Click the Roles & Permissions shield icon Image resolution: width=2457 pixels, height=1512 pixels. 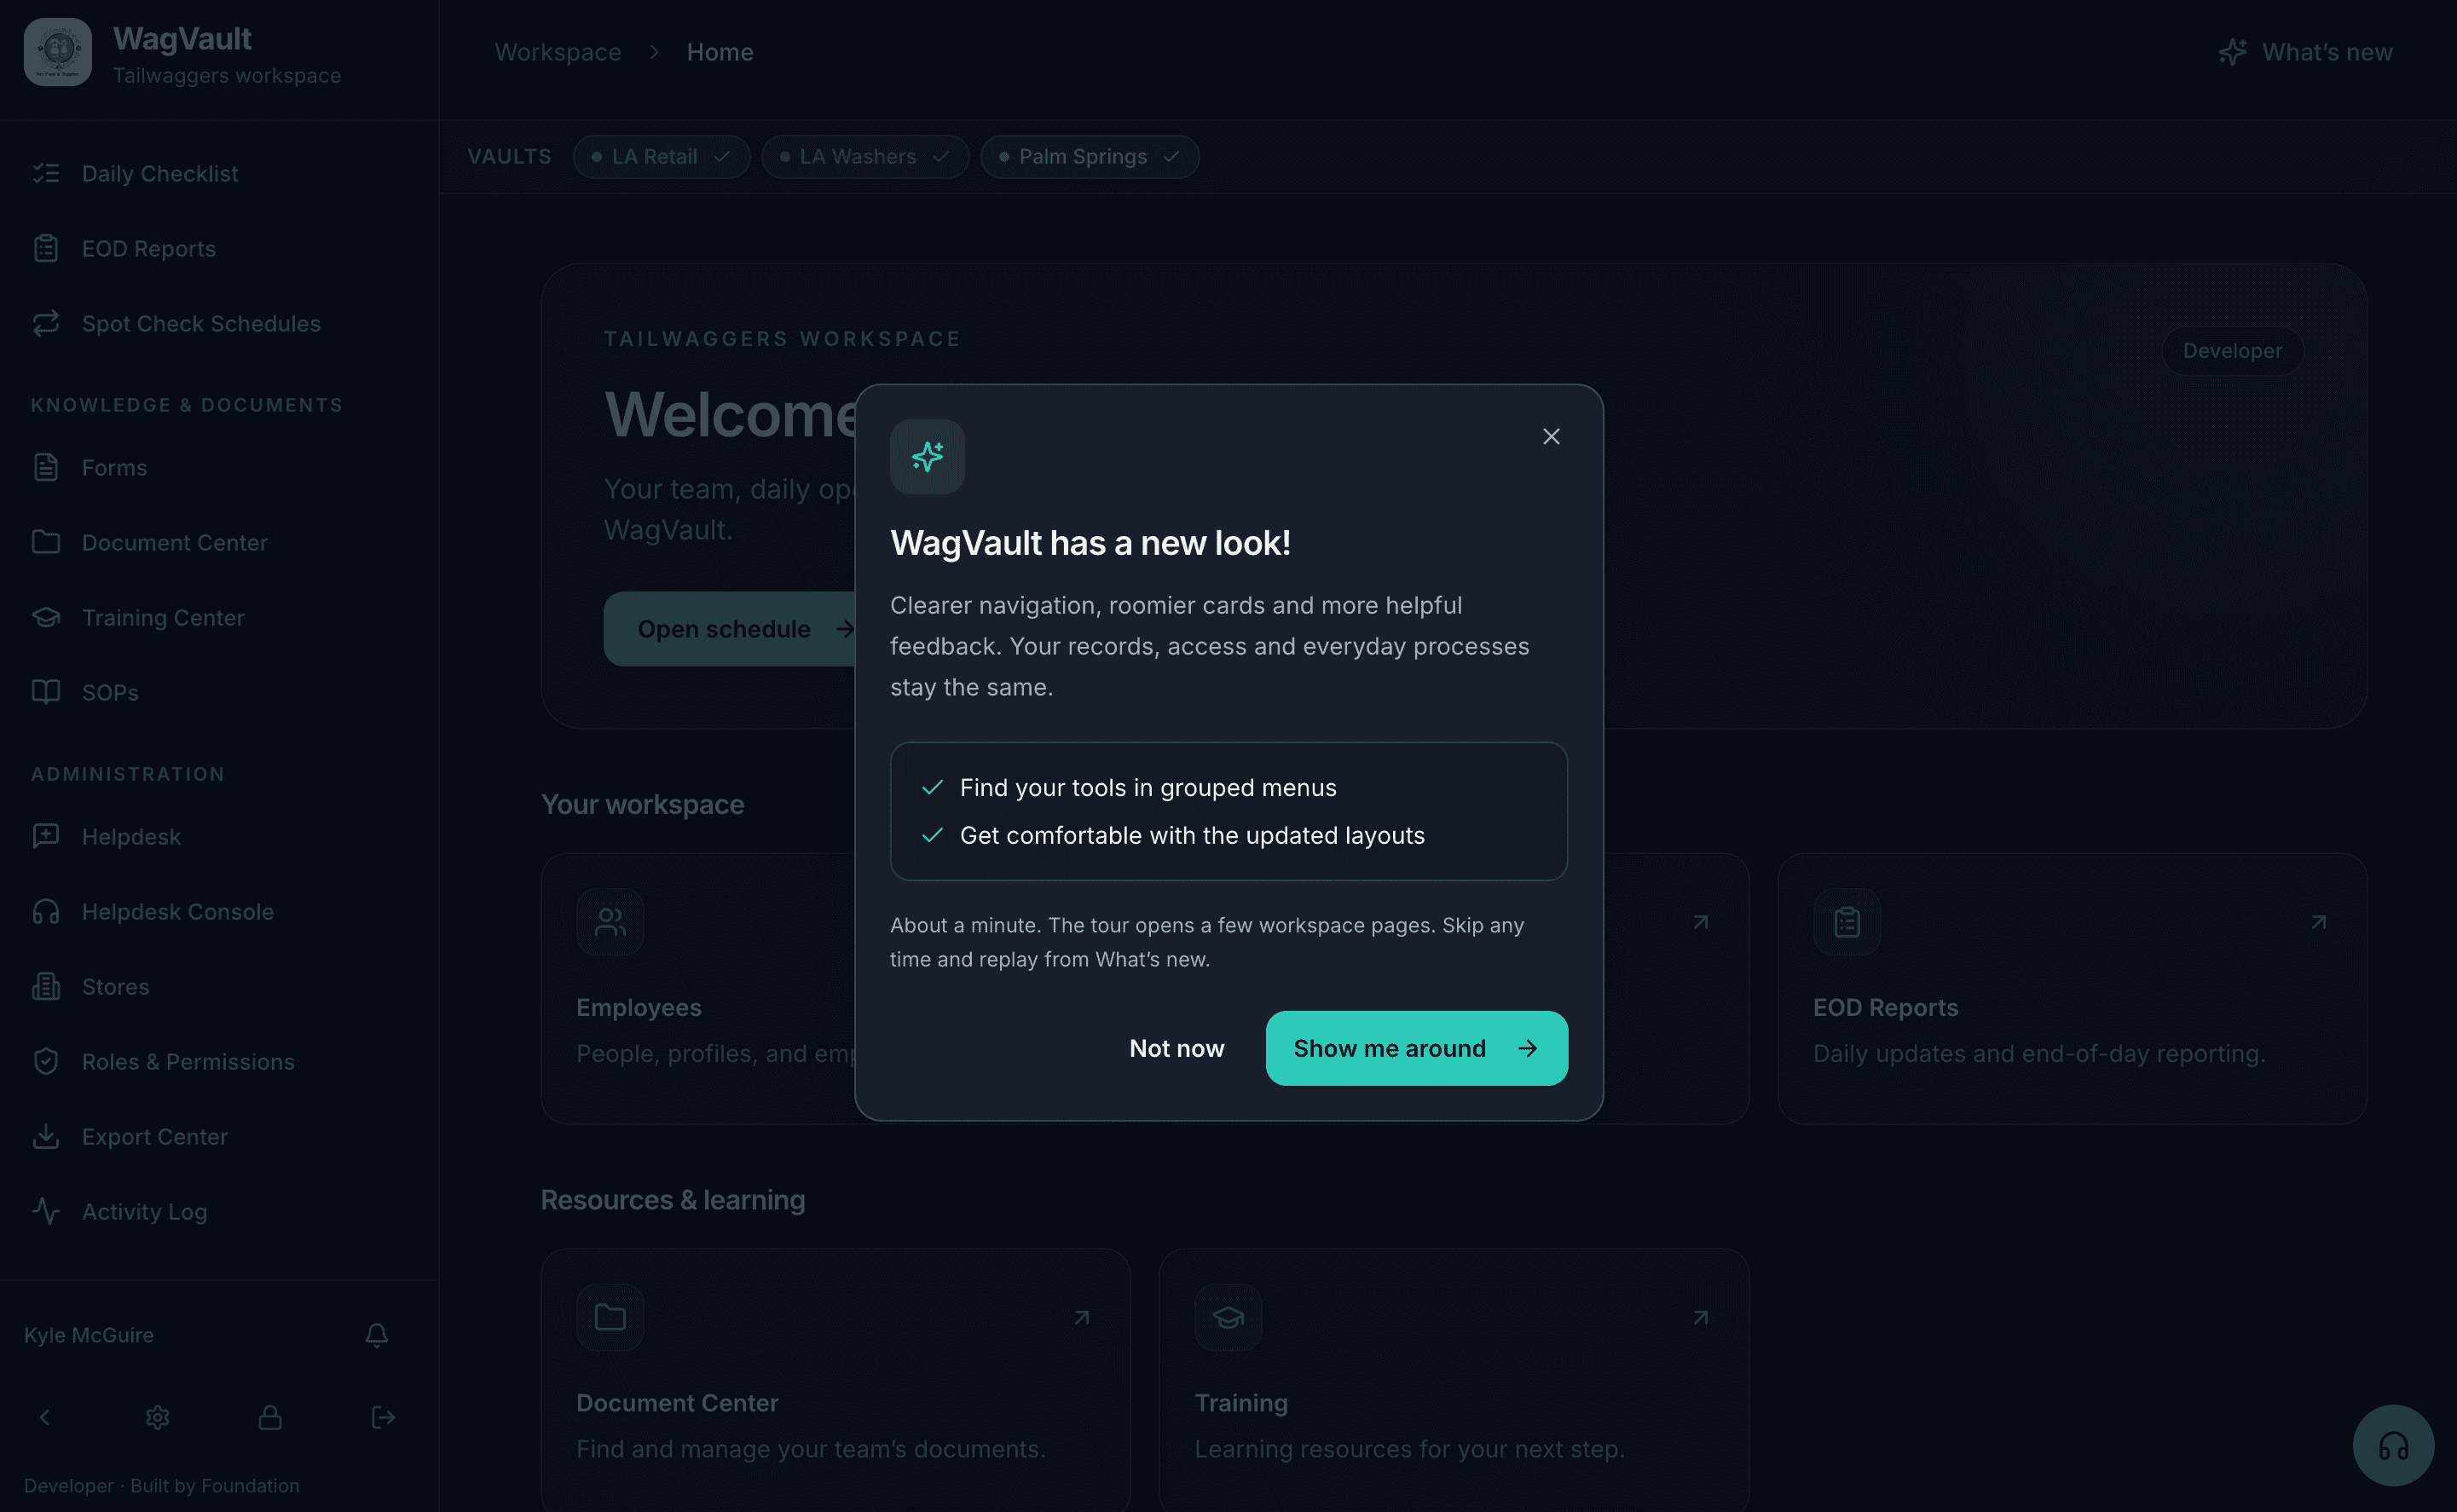[x=46, y=1061]
